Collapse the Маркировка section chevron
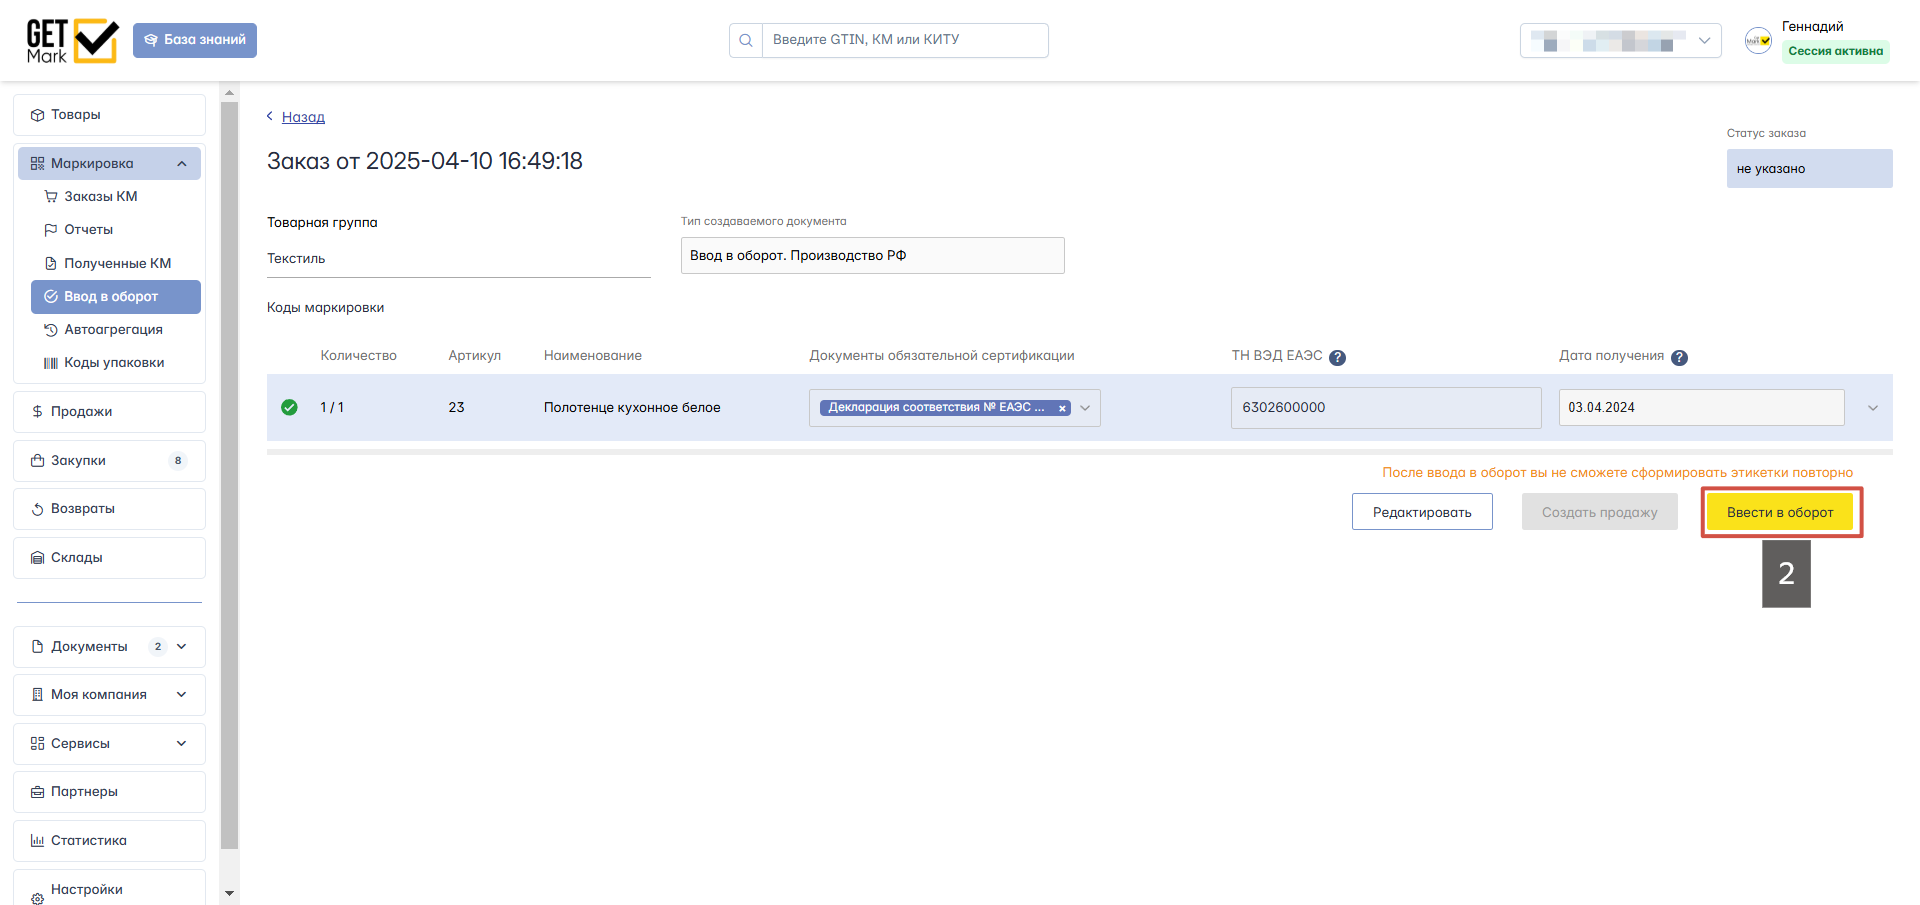 (182, 164)
